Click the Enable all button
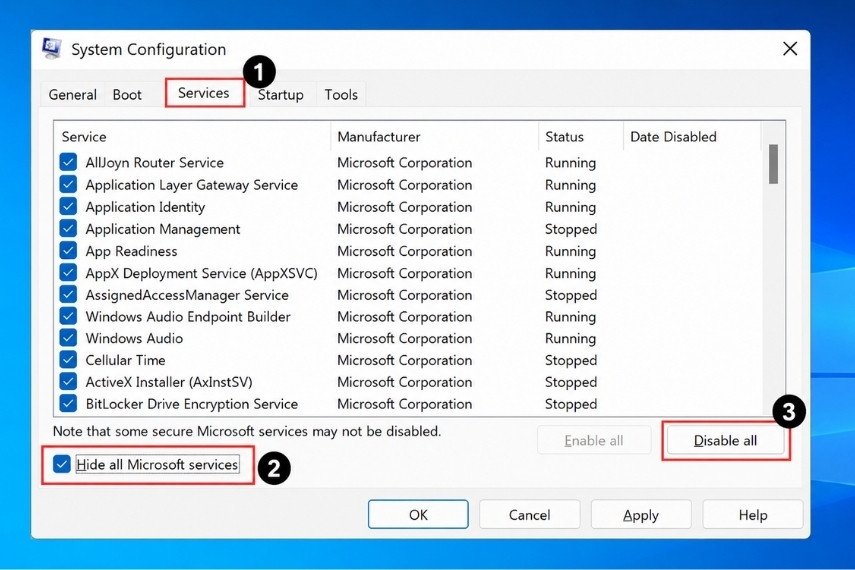Screen dimensions: 855x570 tap(594, 440)
